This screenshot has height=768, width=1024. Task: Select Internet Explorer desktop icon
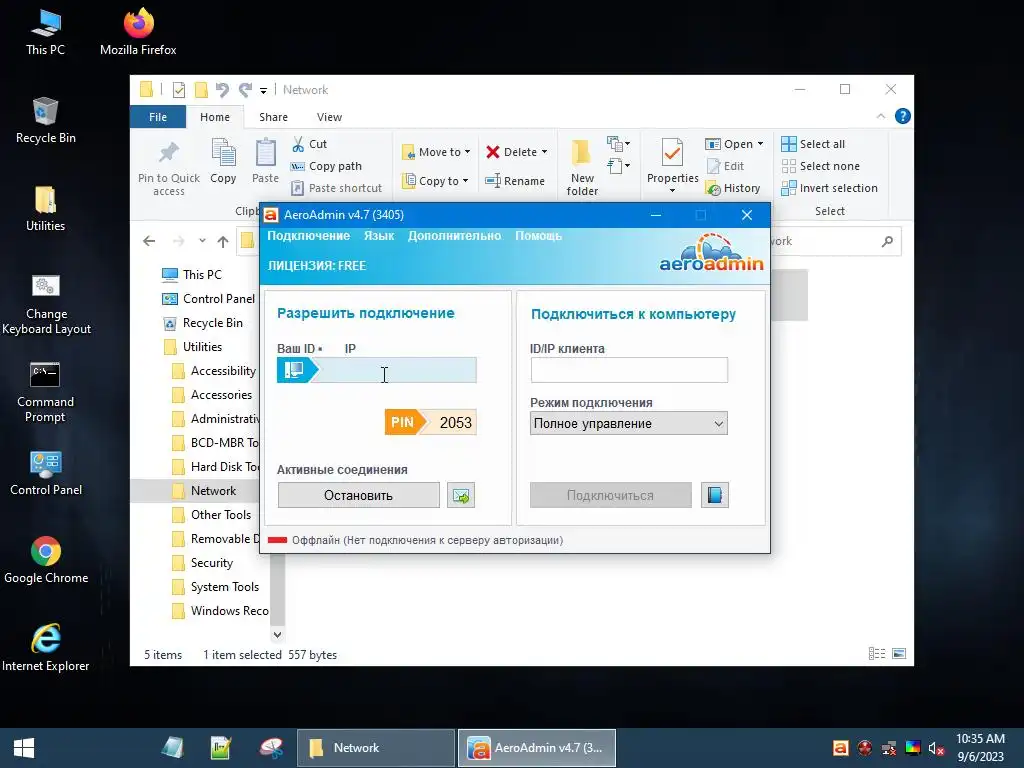click(46, 648)
